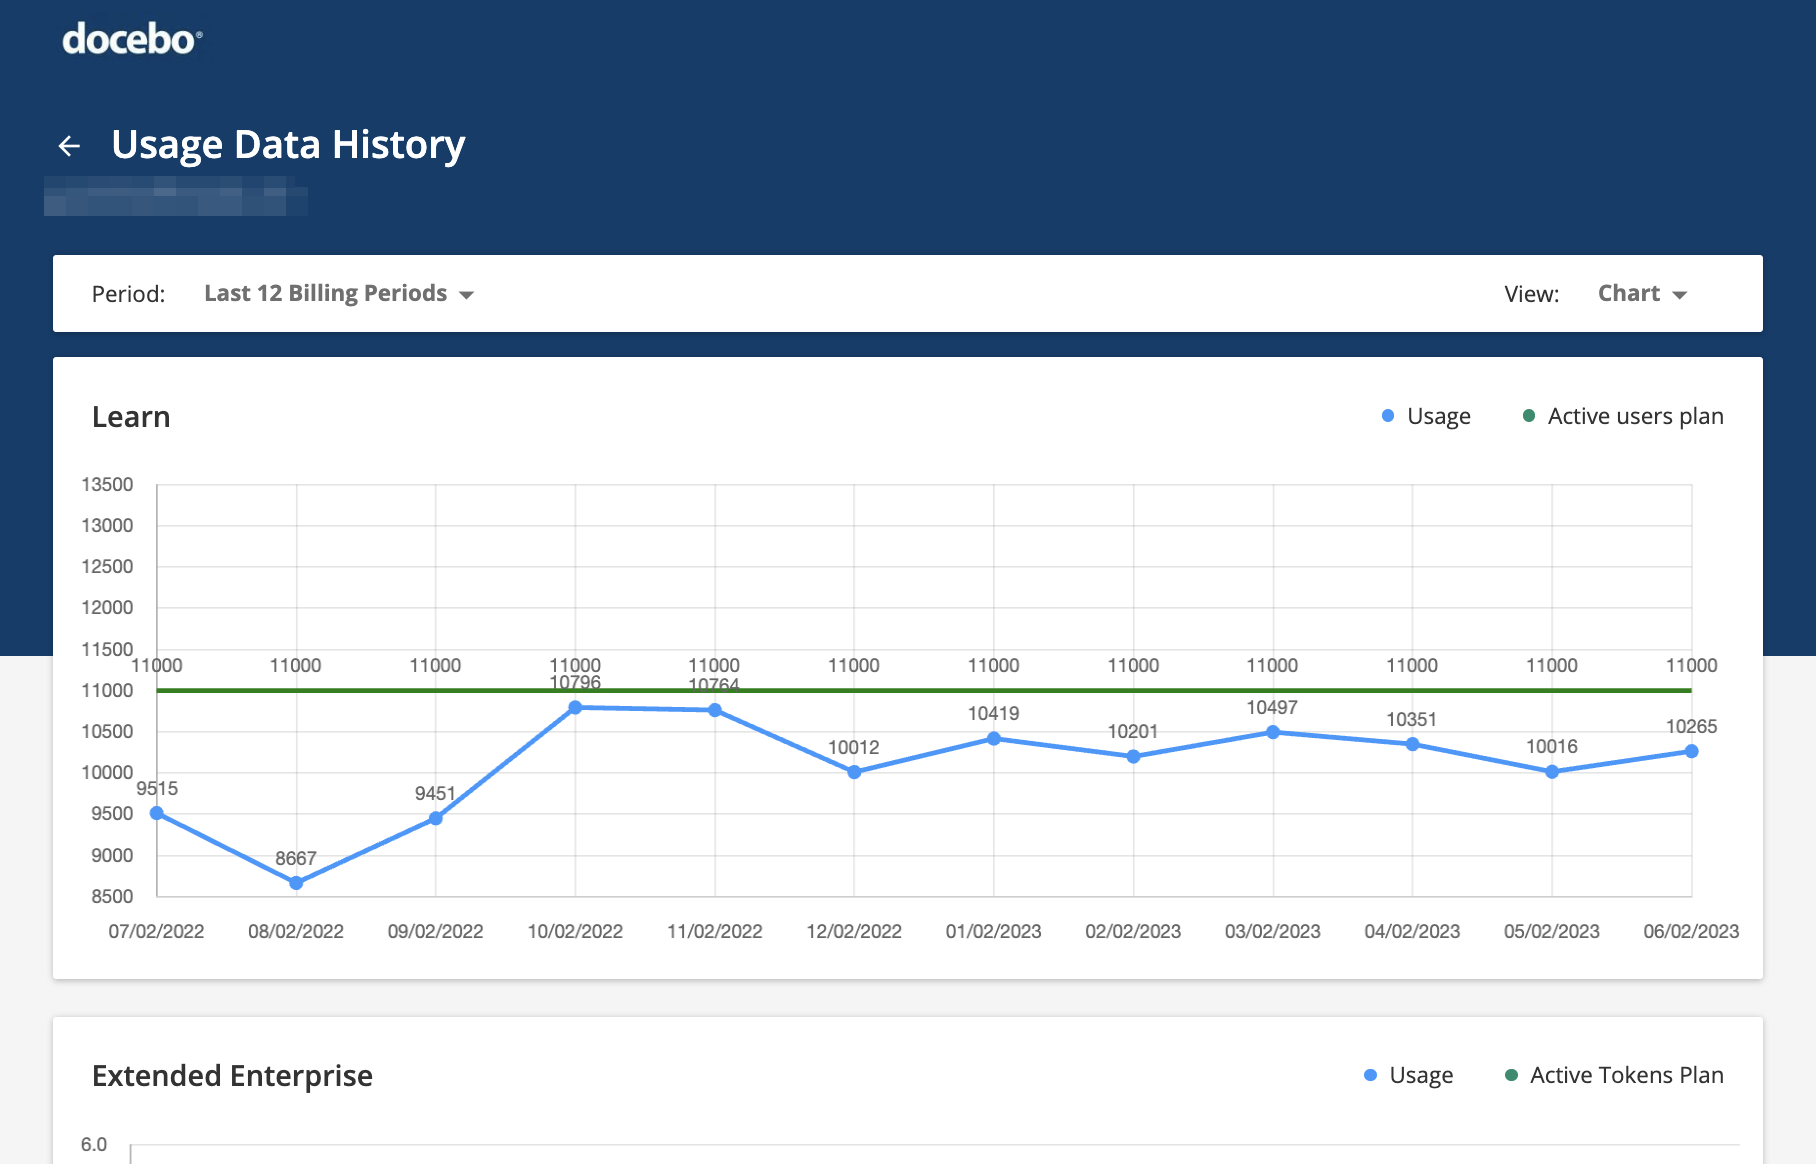Click the data point labeled 10796

[x=575, y=707]
